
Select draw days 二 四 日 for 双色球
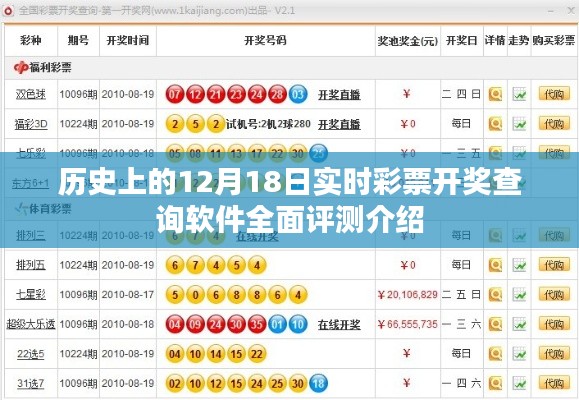(461, 94)
